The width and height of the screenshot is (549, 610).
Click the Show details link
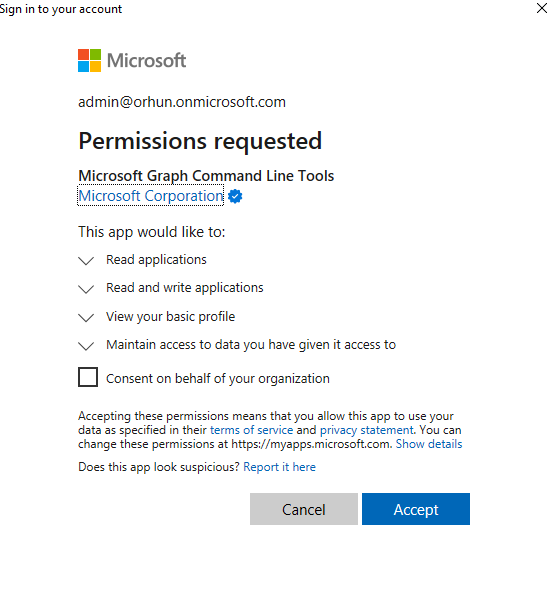429,444
